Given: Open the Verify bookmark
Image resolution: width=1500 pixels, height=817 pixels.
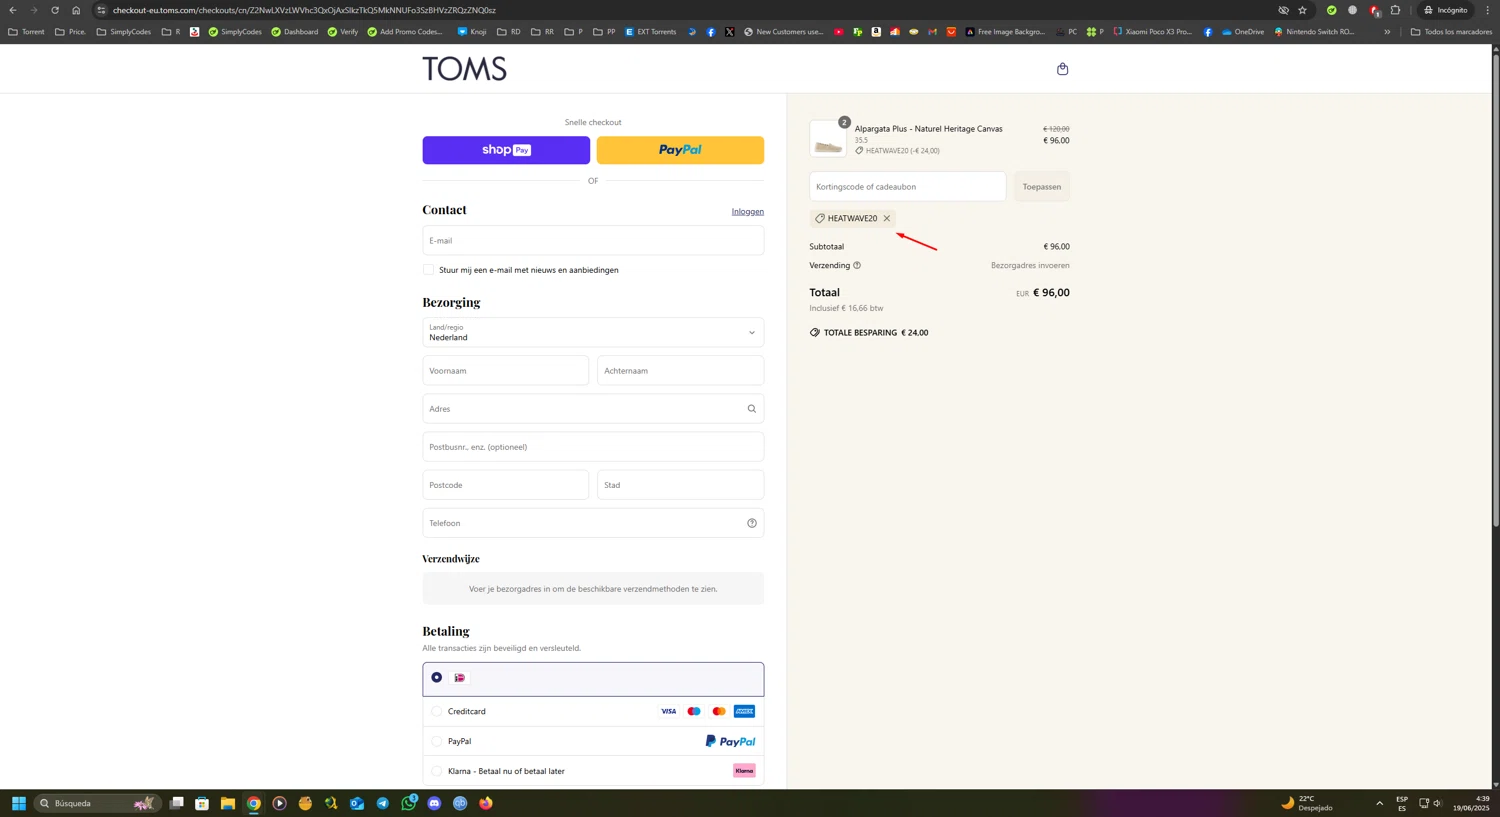Looking at the screenshot, I should tap(343, 32).
